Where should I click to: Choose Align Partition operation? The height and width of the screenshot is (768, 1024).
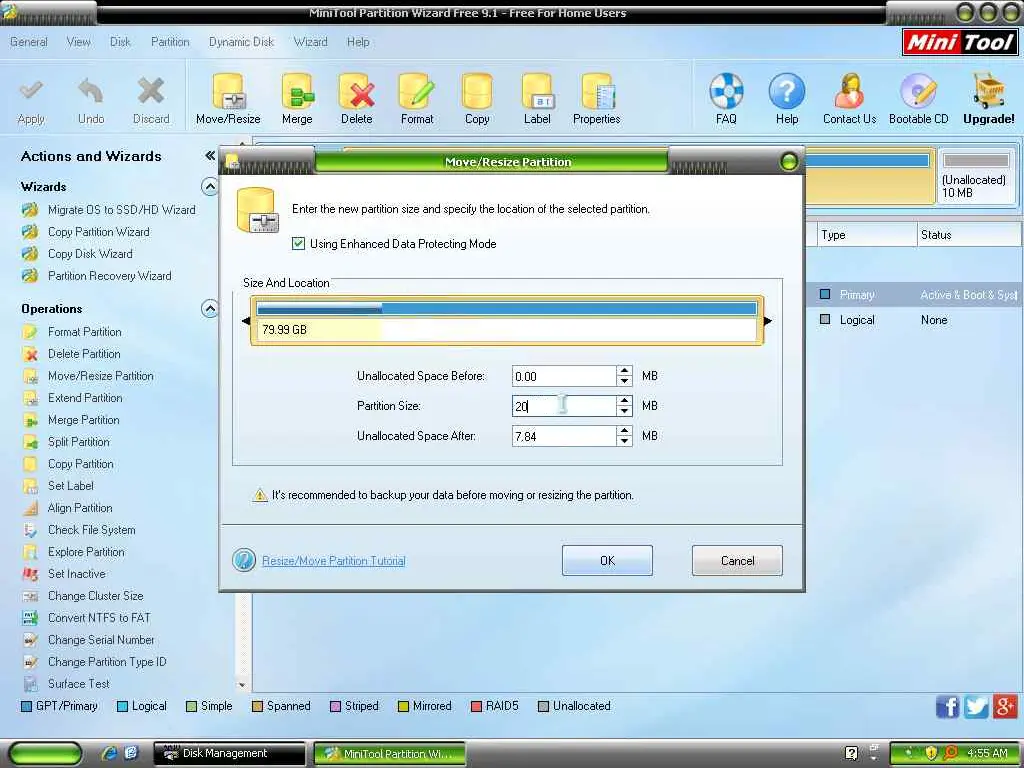pos(80,508)
